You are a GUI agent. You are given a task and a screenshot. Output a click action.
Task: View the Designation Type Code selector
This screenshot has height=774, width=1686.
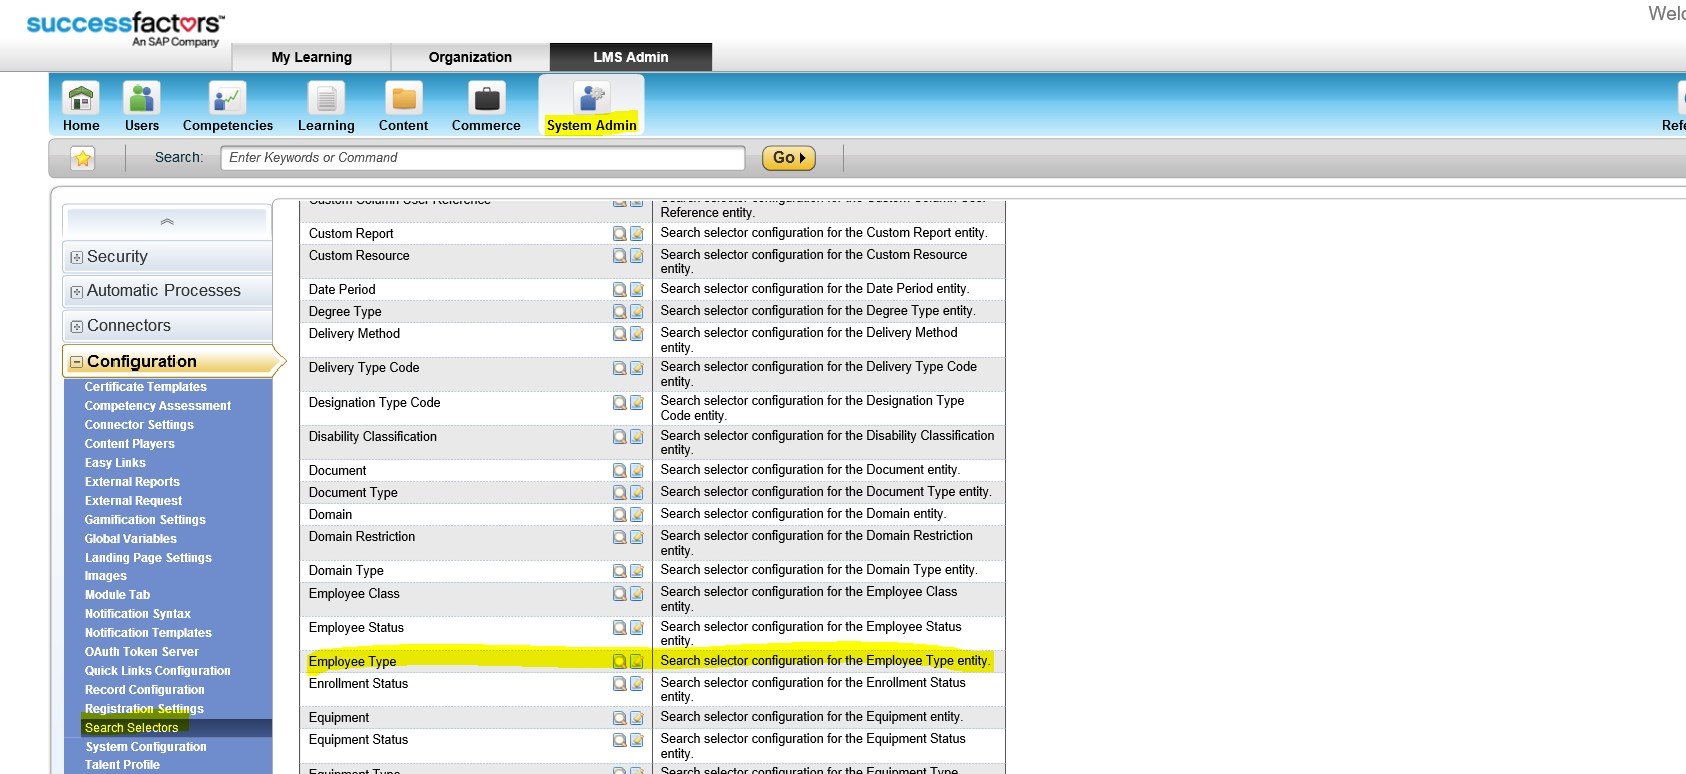(620, 403)
